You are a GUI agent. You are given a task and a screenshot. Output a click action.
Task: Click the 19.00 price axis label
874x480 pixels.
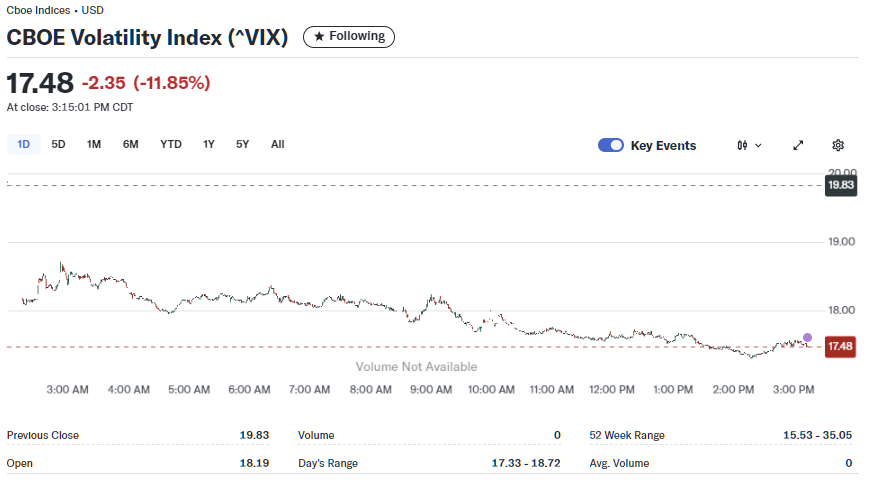(x=841, y=242)
